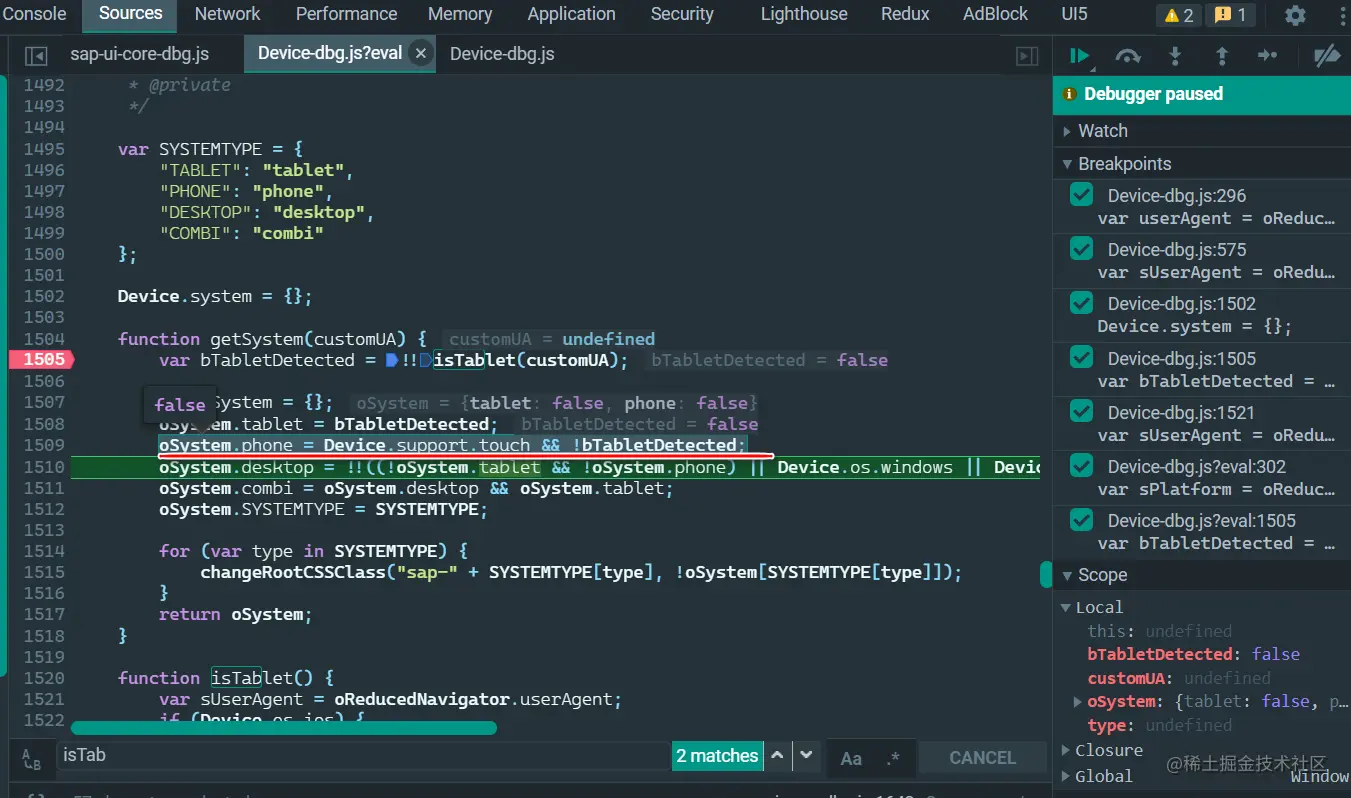Uncheck the Device-dbg.js:296 breakpoint

pos(1081,195)
